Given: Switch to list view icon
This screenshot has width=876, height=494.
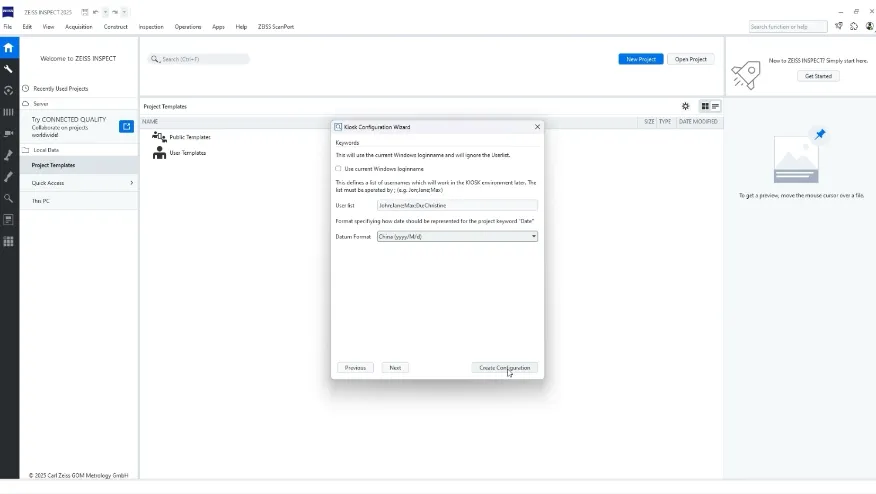Looking at the screenshot, I should [x=715, y=106].
